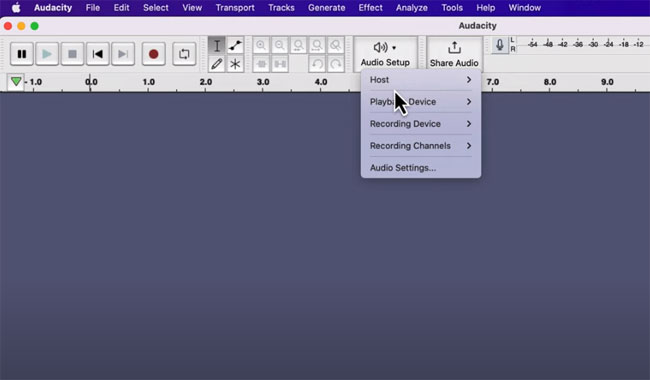
Task: Open the Audacity application menu
Action: point(53,8)
